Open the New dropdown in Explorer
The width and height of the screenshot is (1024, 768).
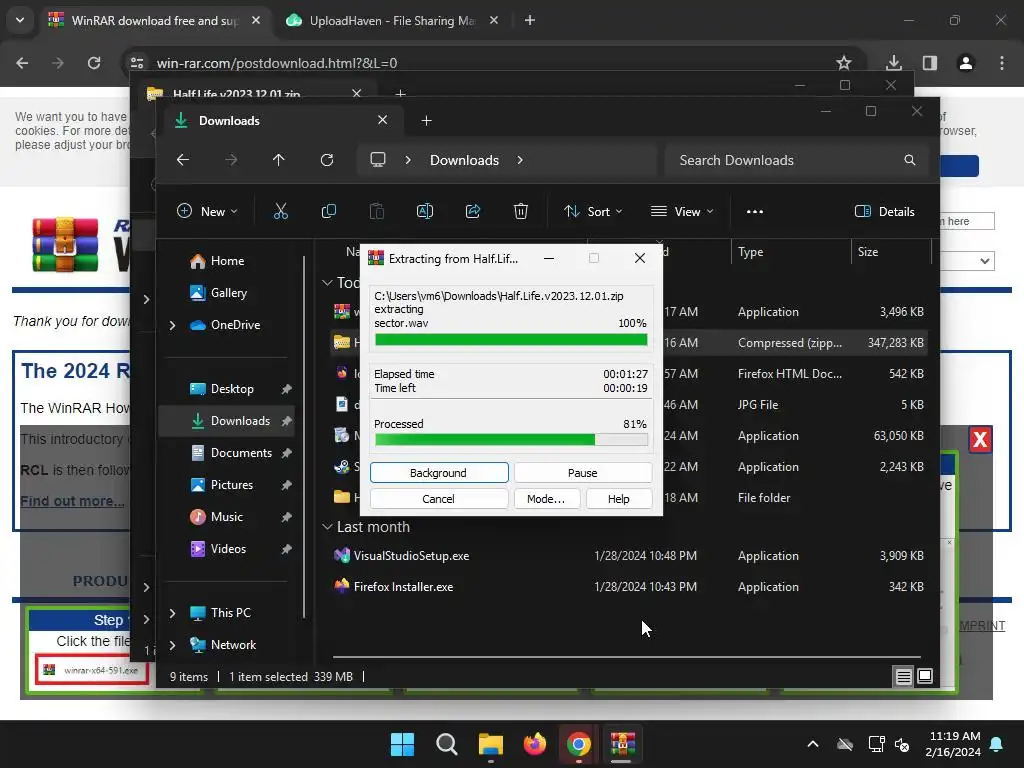(x=207, y=212)
